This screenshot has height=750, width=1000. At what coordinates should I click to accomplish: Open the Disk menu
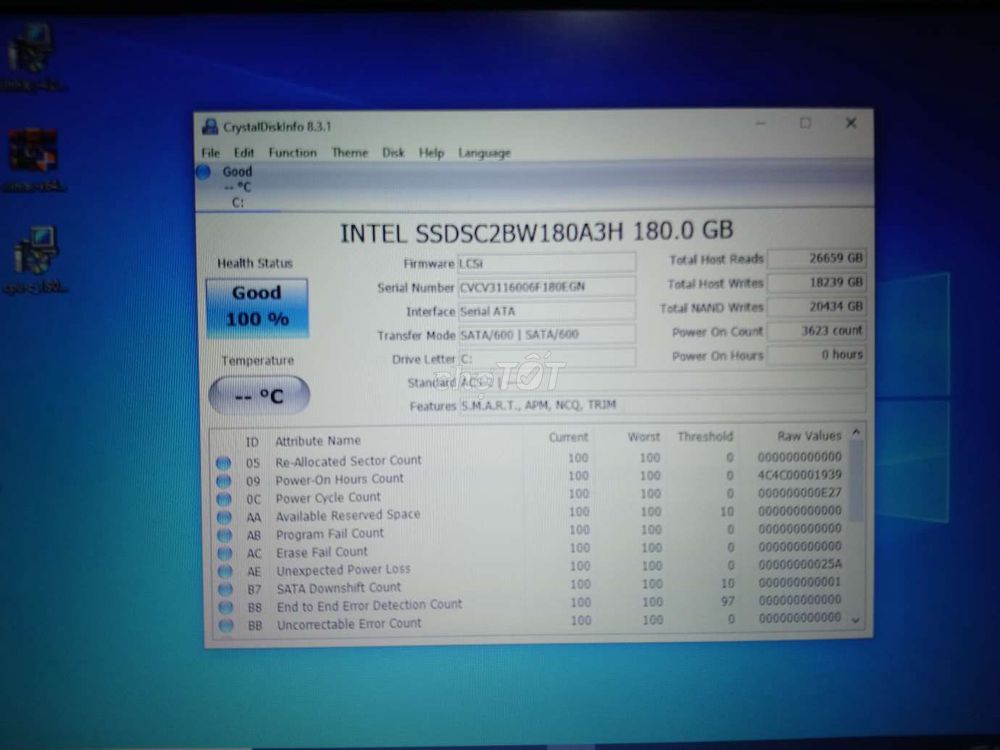pyautogui.click(x=393, y=153)
